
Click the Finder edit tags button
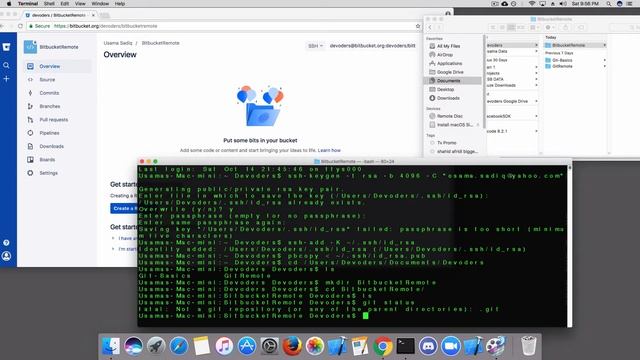point(580,27)
